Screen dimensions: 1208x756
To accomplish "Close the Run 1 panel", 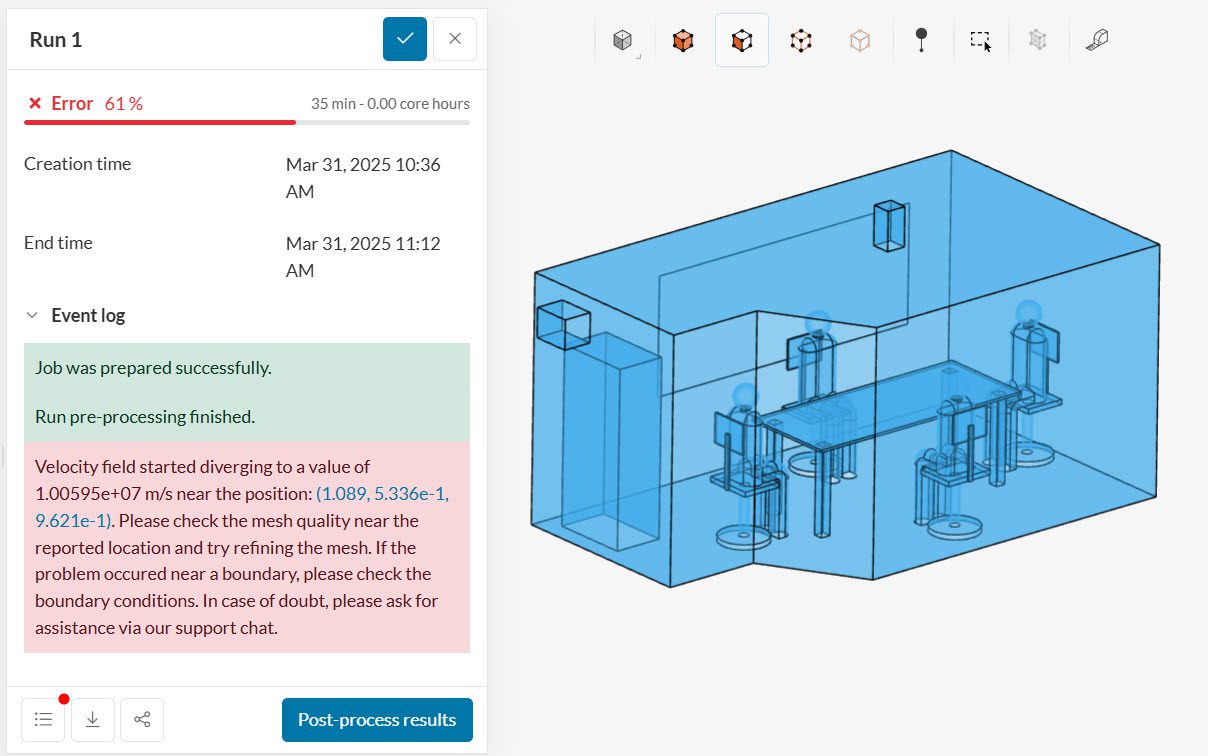I will coord(455,39).
